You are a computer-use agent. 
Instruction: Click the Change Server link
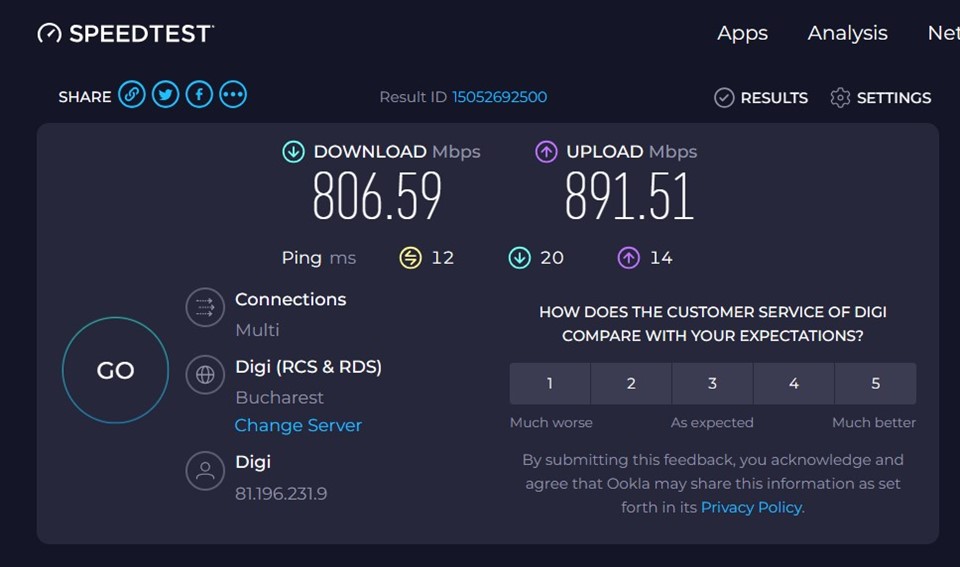298,425
